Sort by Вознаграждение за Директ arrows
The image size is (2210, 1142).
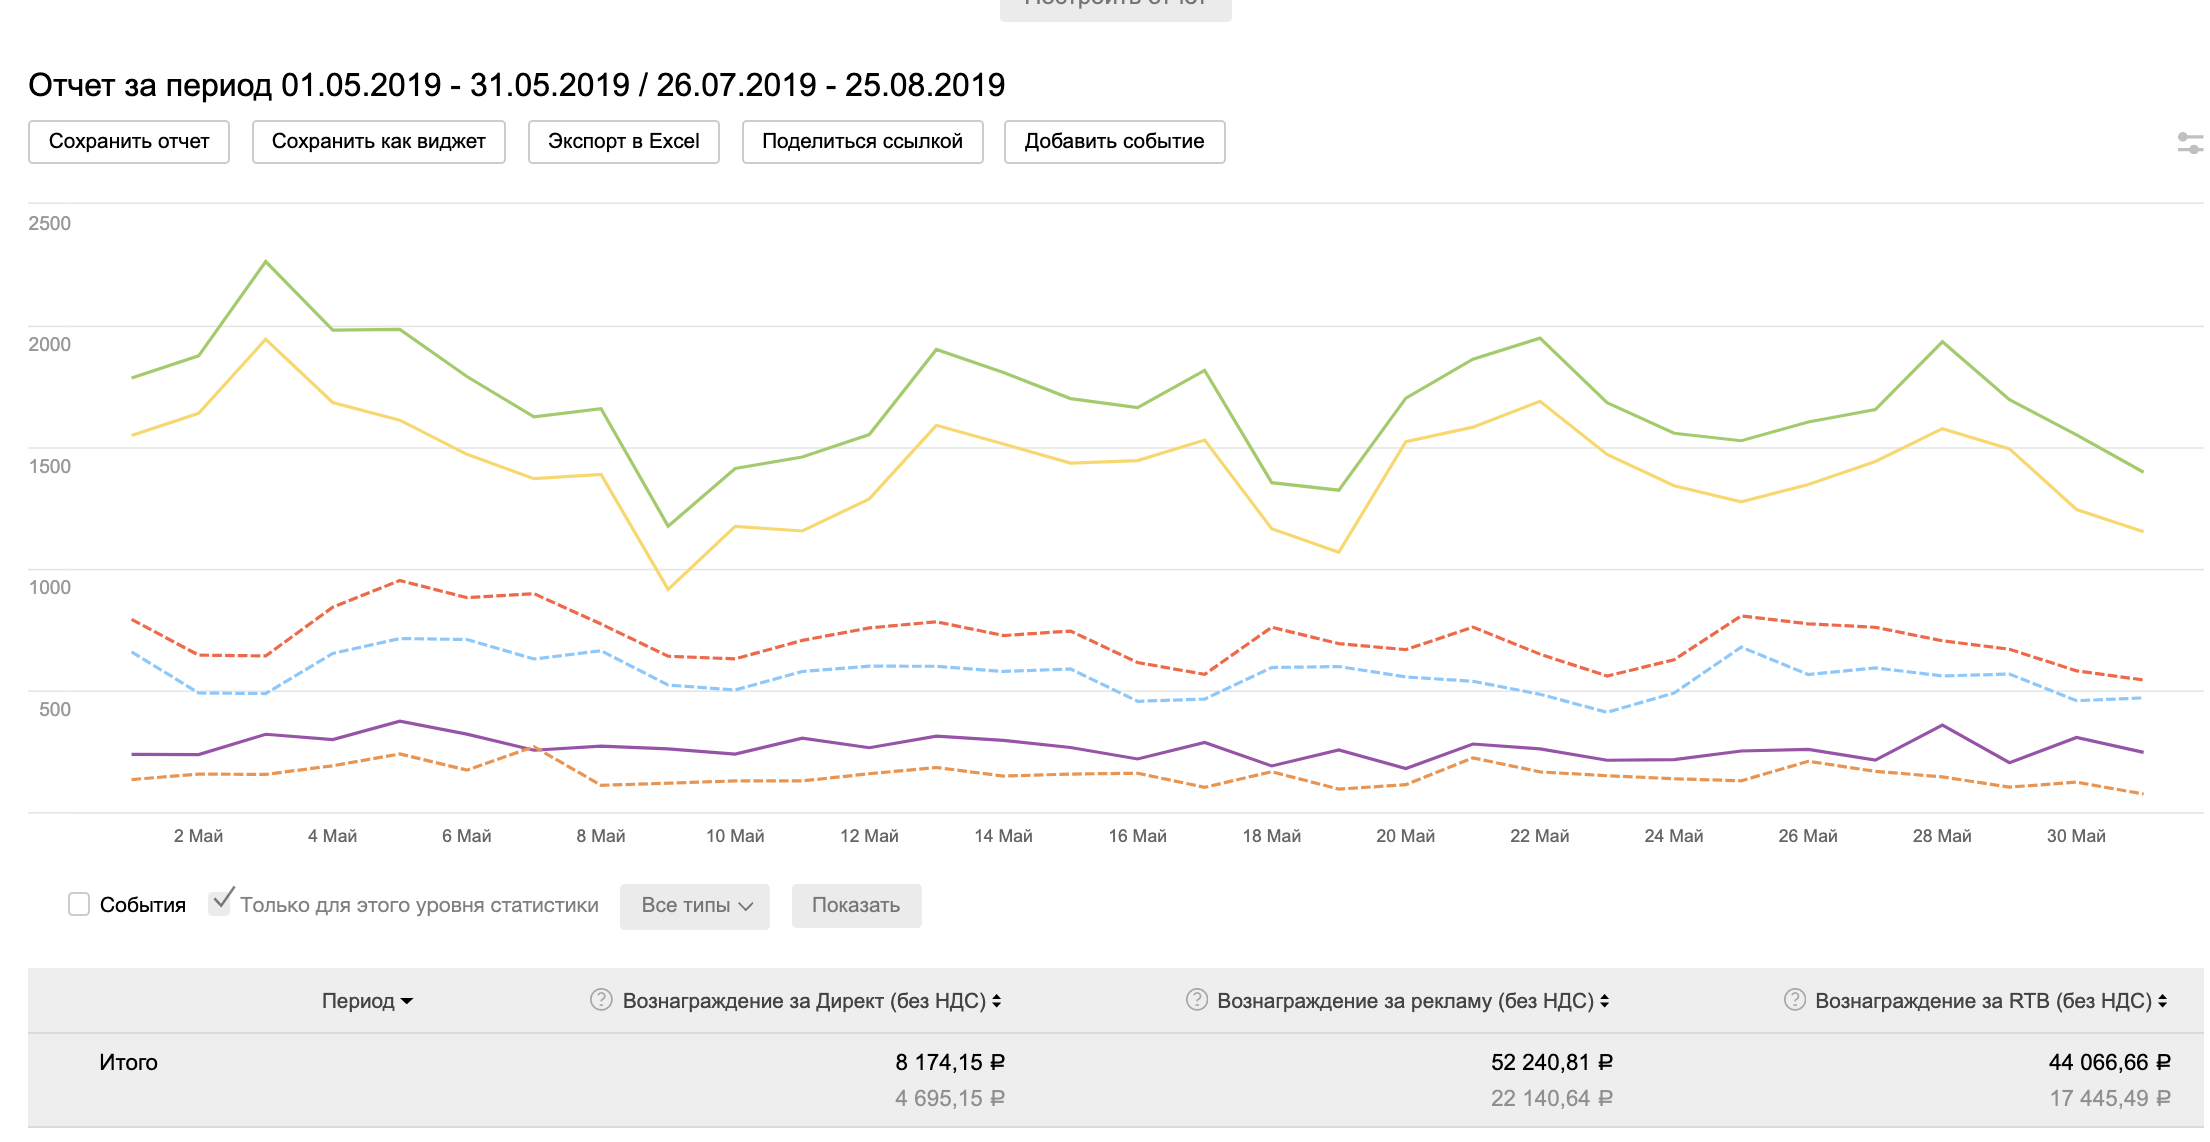click(x=997, y=1001)
